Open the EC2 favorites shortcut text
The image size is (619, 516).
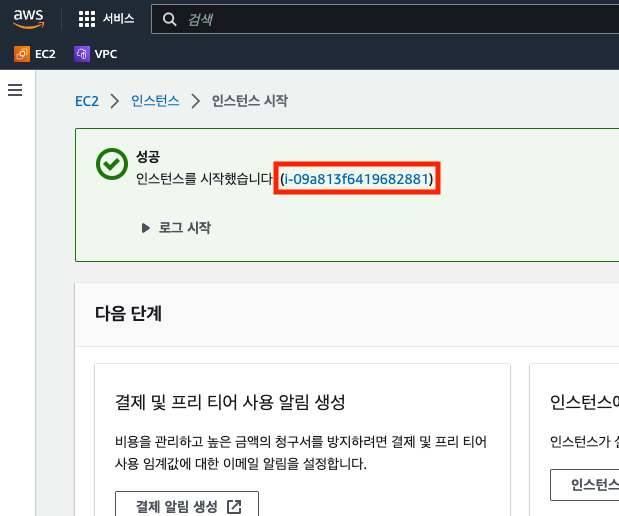[x=45, y=54]
